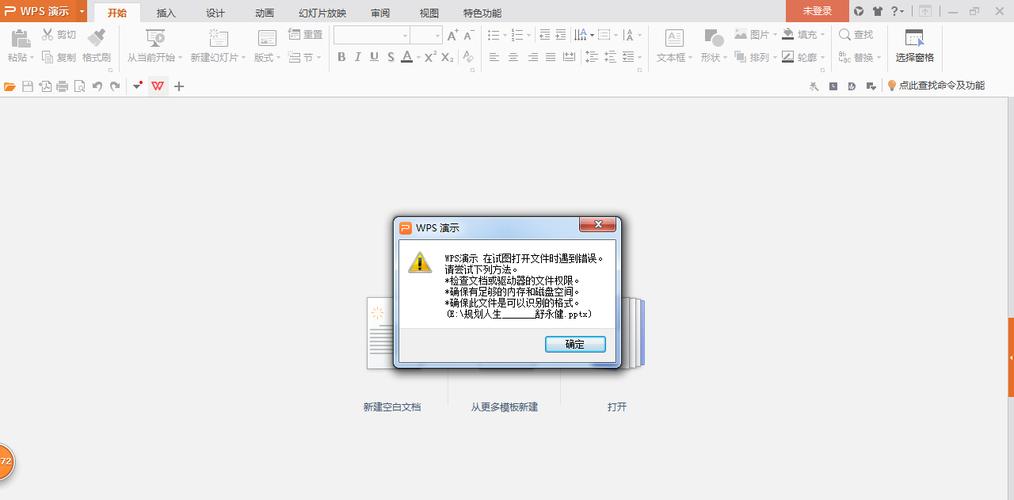The width and height of the screenshot is (1014, 500).
Task: Click the print quick-access icon
Action: coord(62,86)
